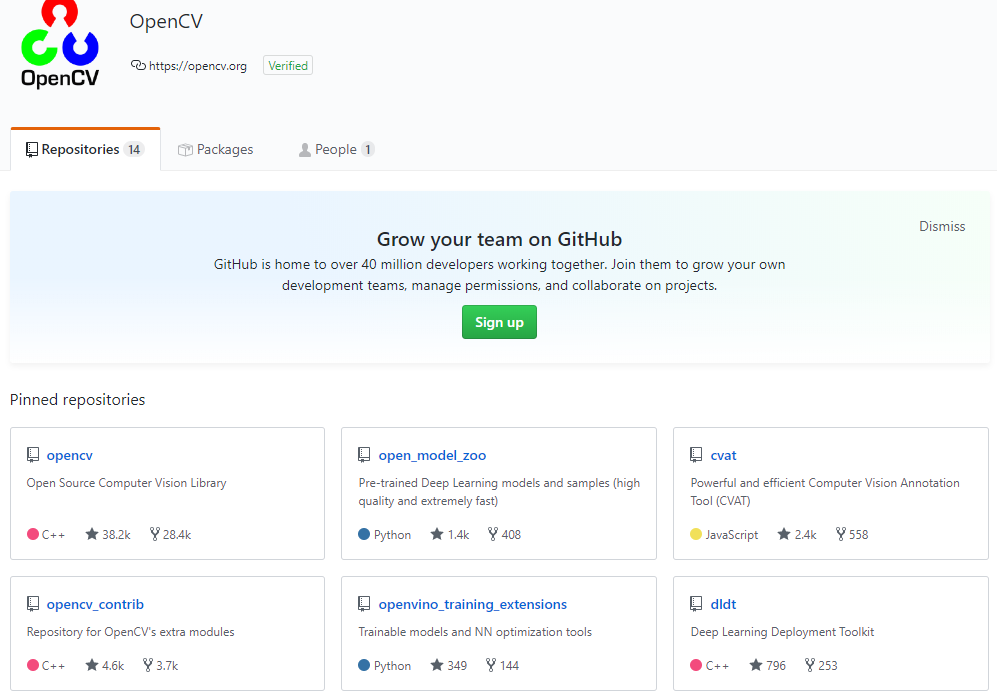Screen dimensions: 997x695
Task: Click the star icon showing 349 on openvino_training_extensions
Action: (437, 665)
